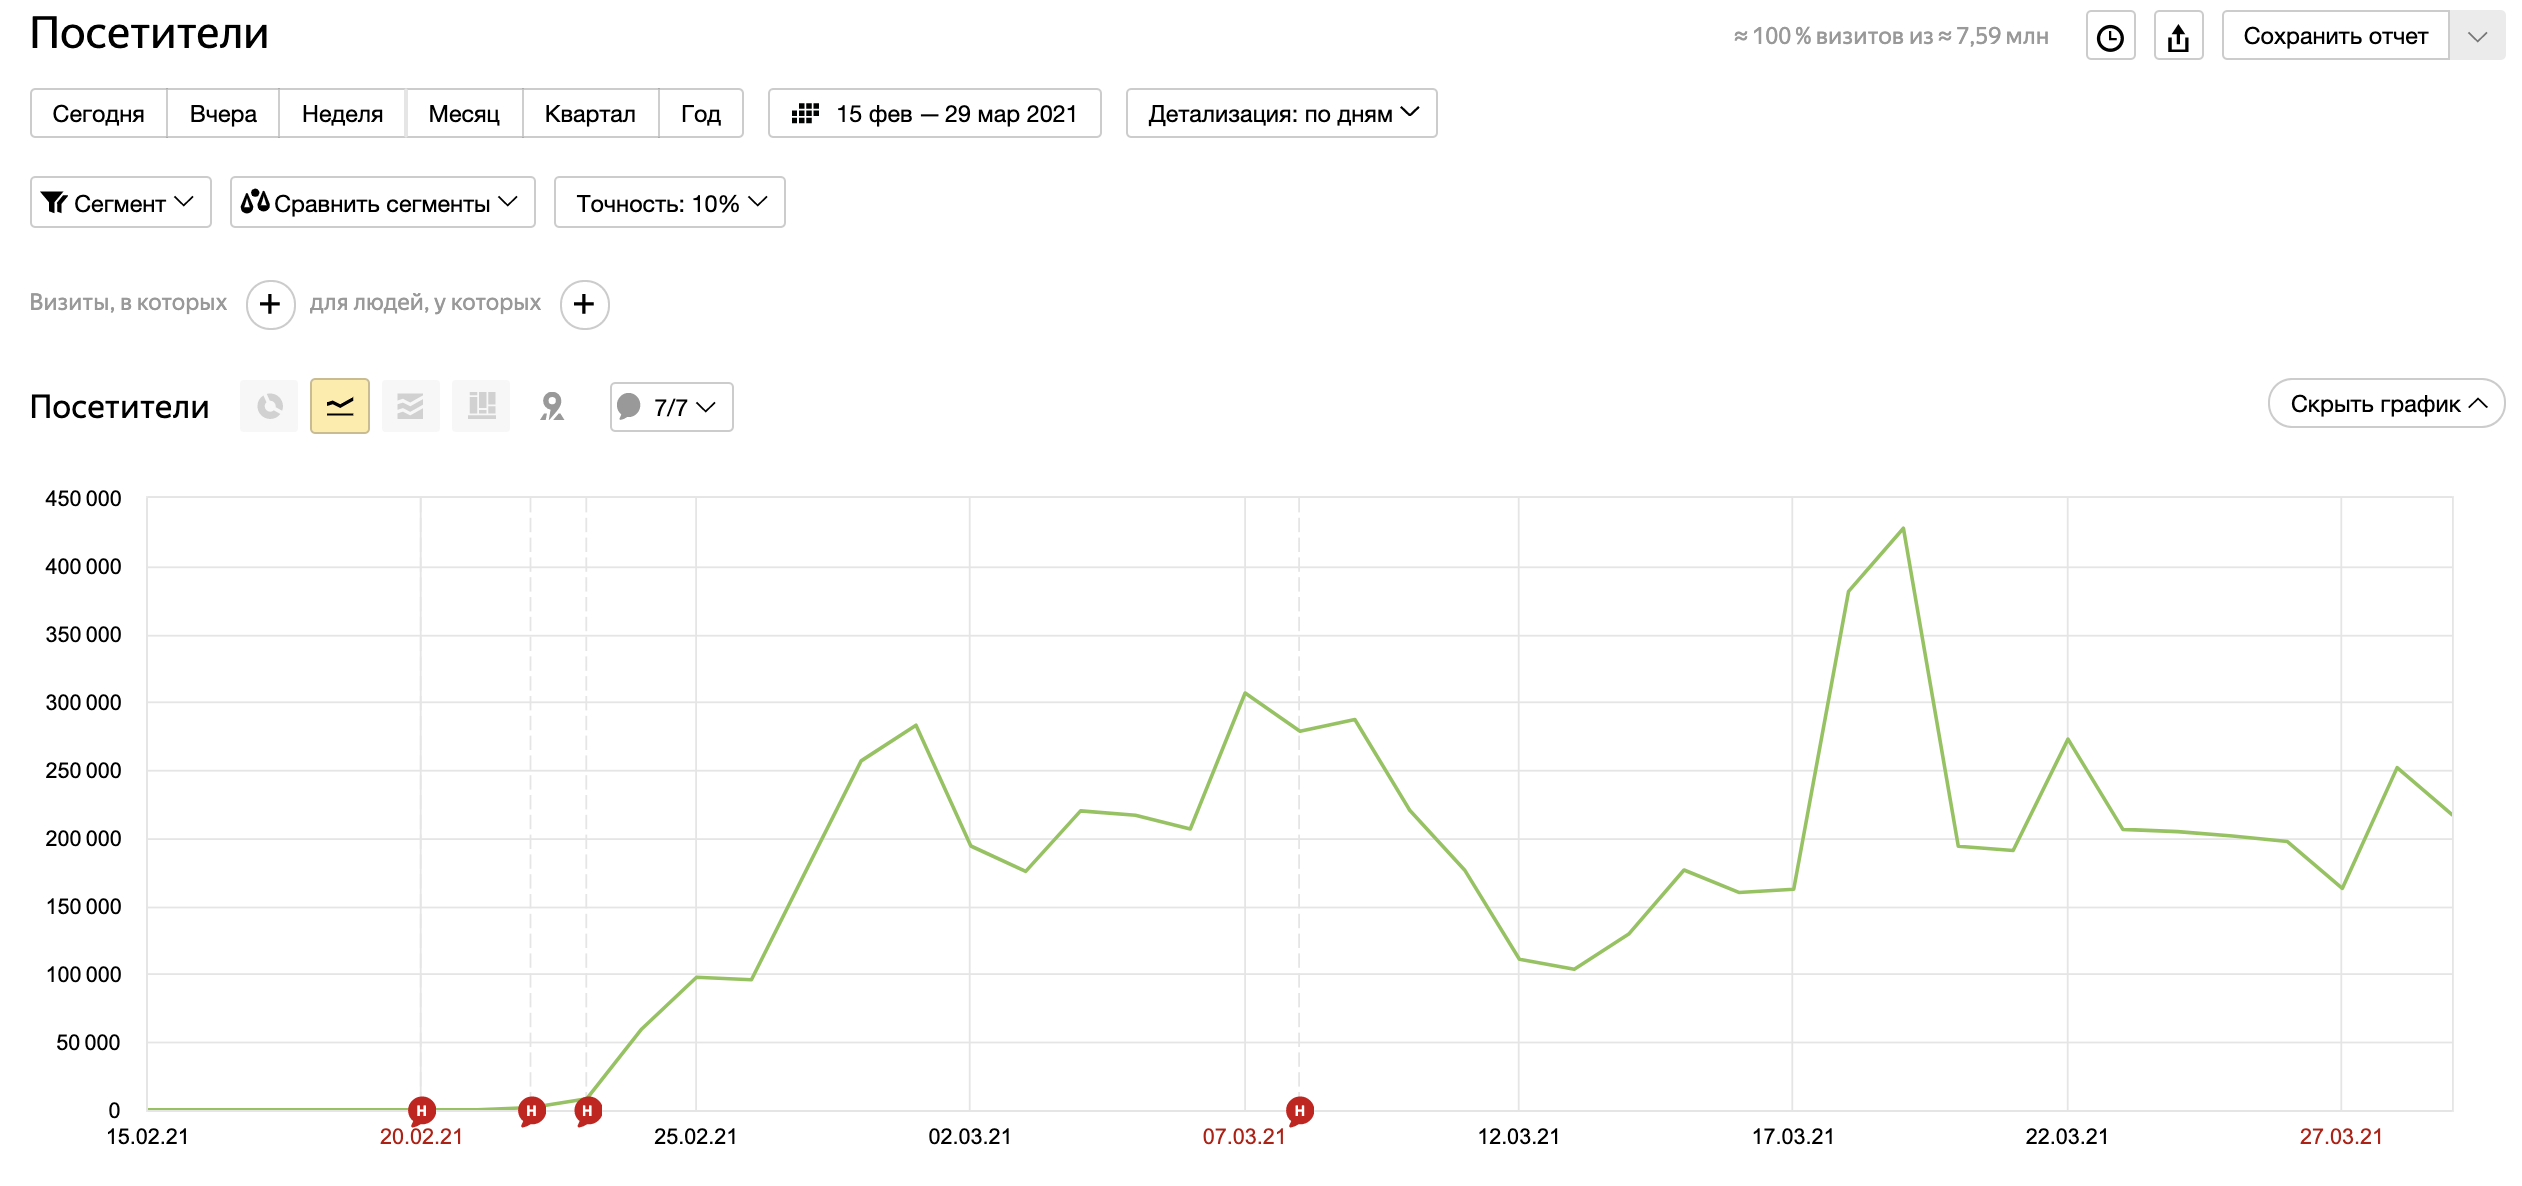Open the calendar date range picker
The image size is (2522, 1186).
934,114
